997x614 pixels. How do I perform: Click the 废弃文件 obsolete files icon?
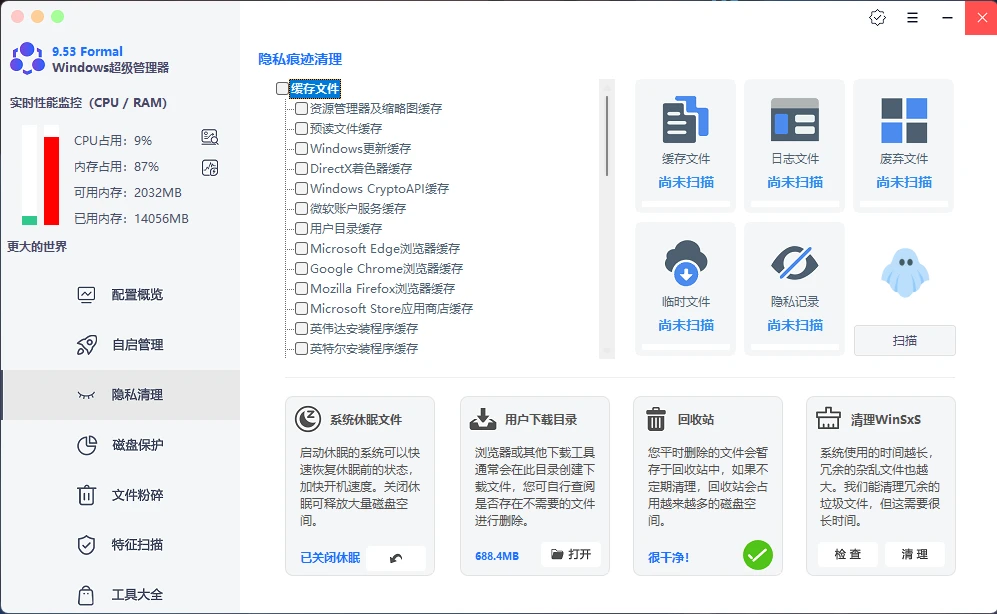pyautogui.click(x=902, y=119)
